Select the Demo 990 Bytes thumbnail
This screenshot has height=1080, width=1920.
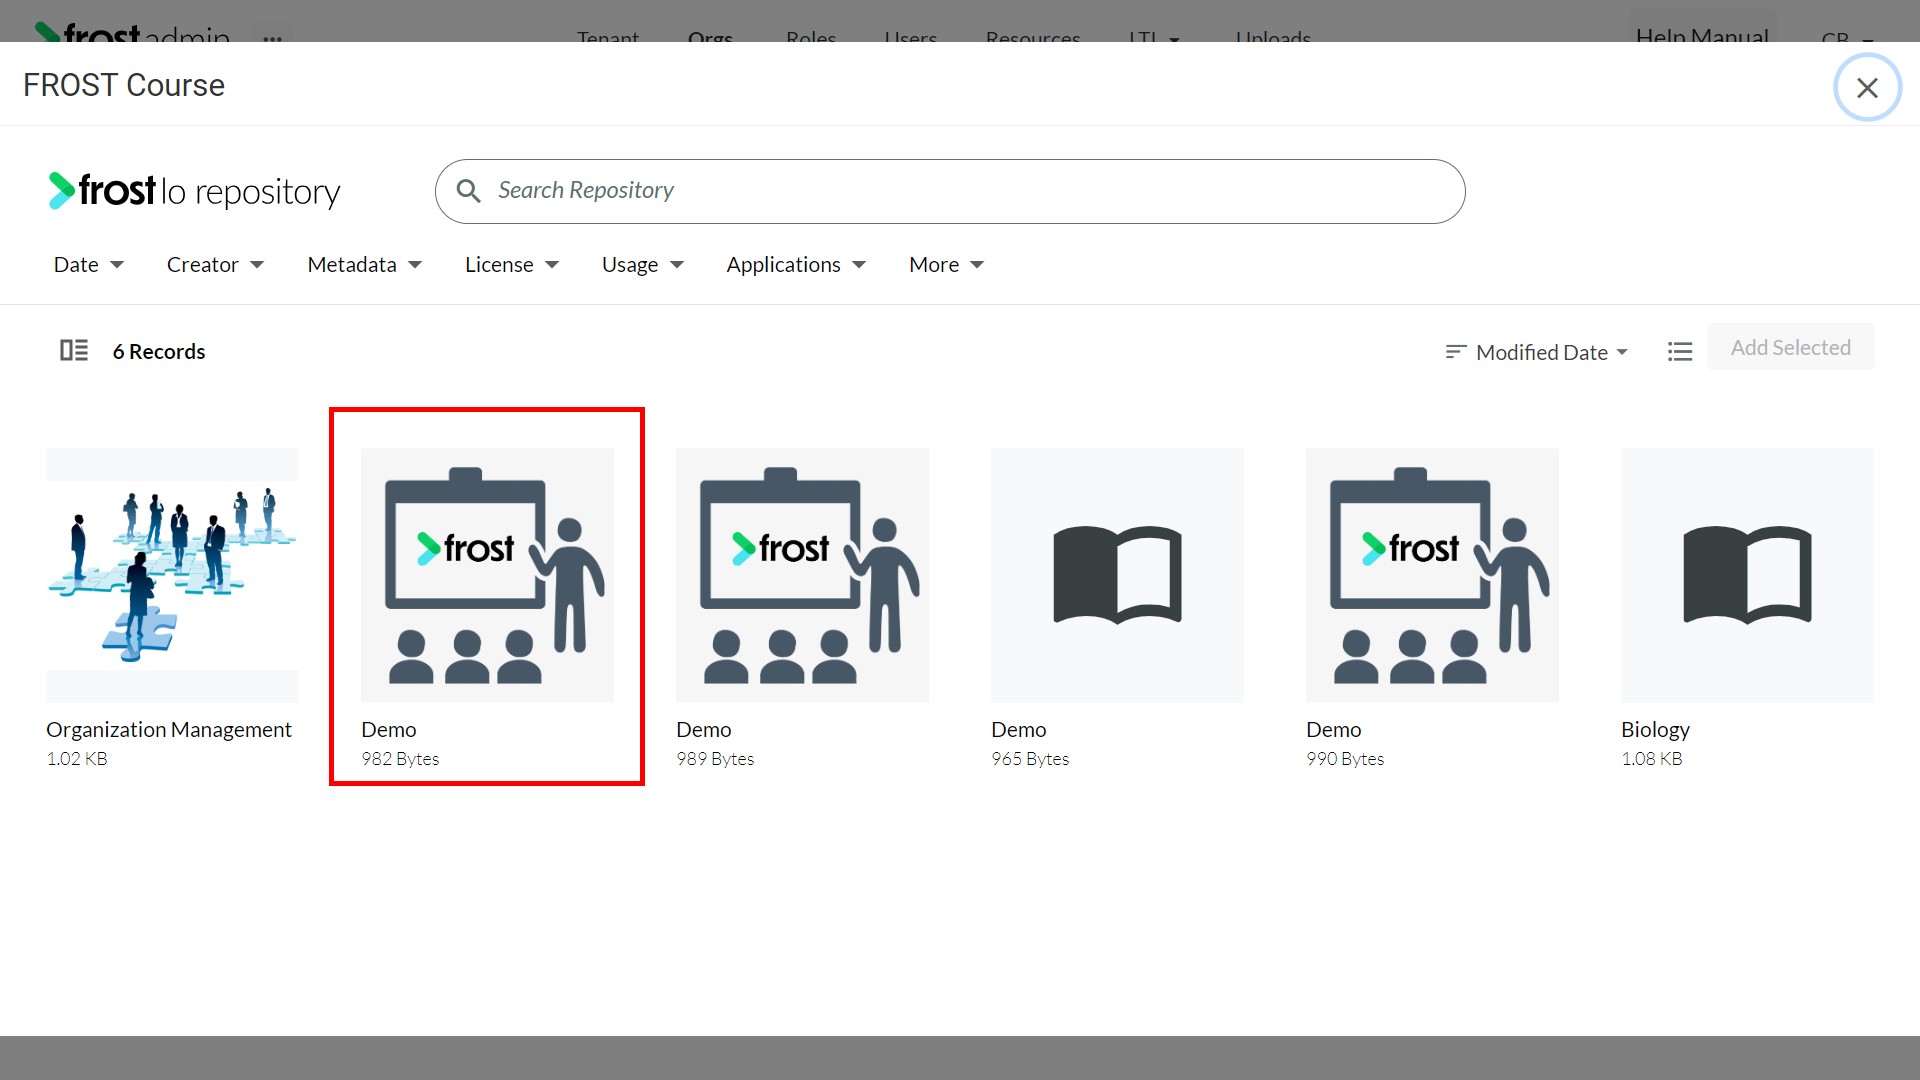click(1432, 575)
